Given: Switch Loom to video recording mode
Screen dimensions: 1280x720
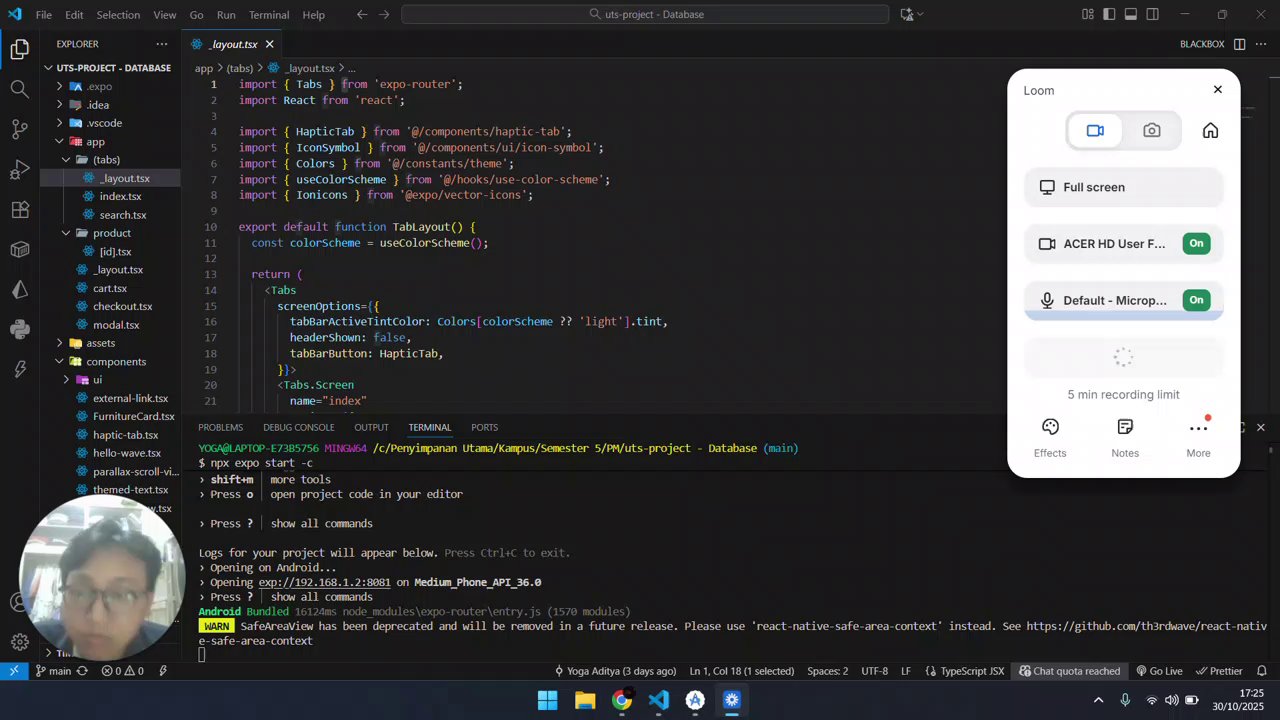Looking at the screenshot, I should [x=1095, y=131].
